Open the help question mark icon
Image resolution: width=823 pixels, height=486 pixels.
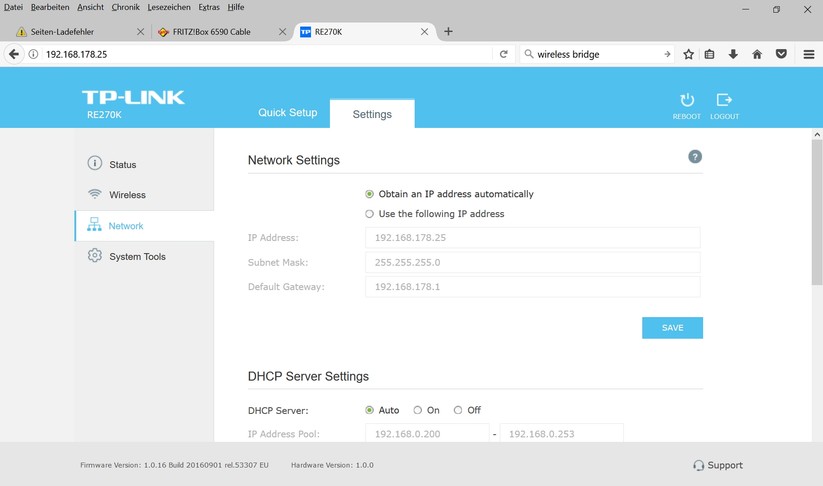695,157
